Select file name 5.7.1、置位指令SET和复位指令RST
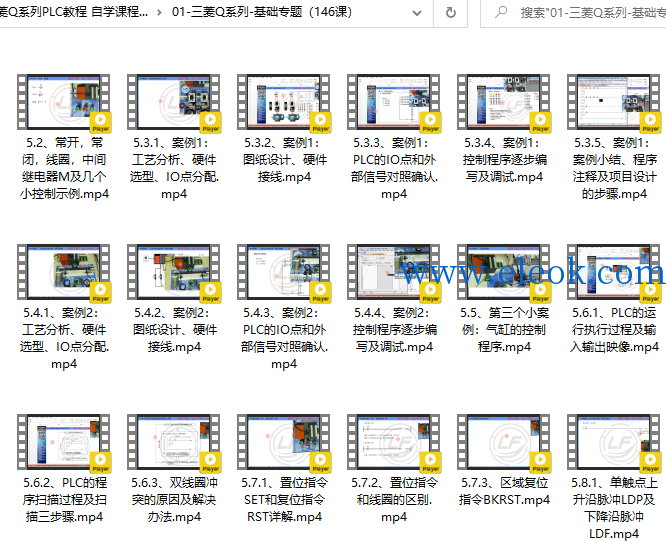666x541 pixels. (x=284, y=500)
